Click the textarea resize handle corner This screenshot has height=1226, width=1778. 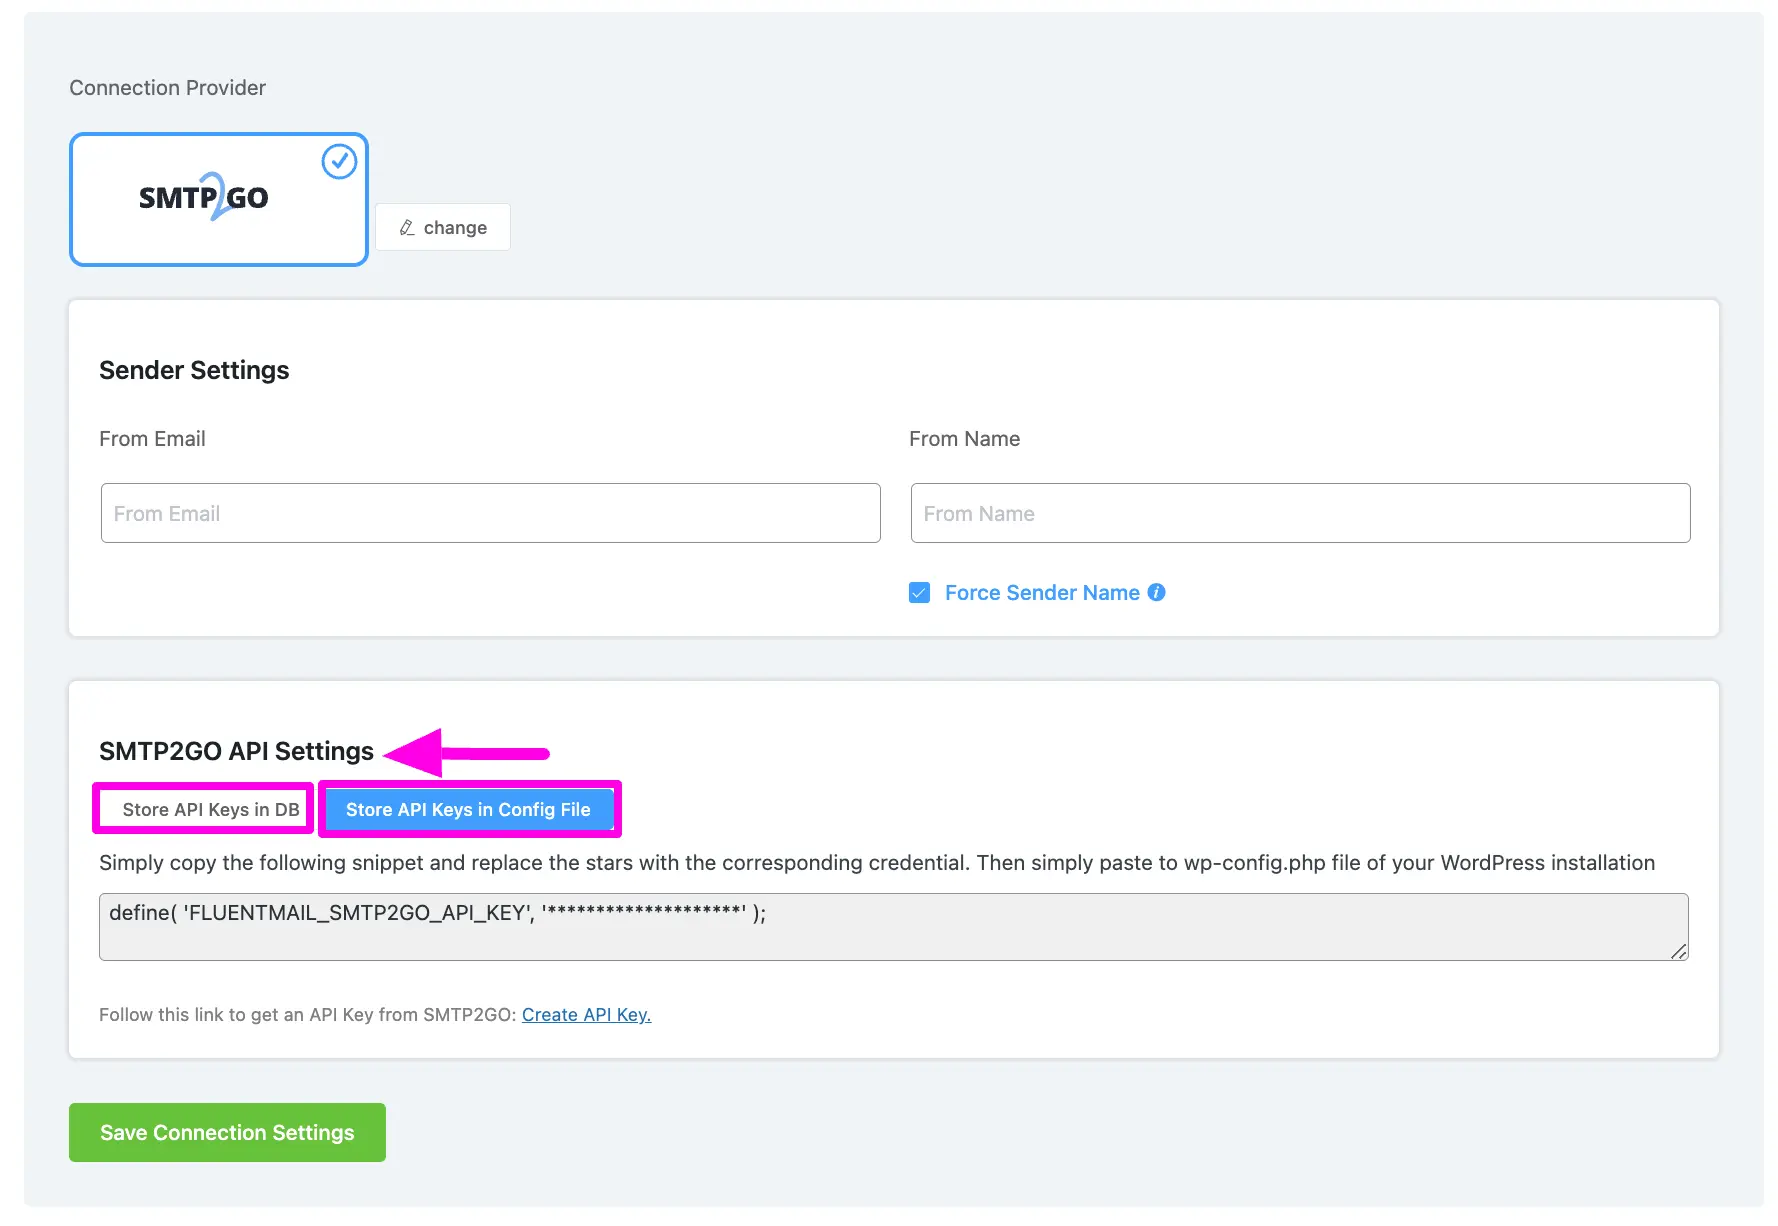point(1679,951)
